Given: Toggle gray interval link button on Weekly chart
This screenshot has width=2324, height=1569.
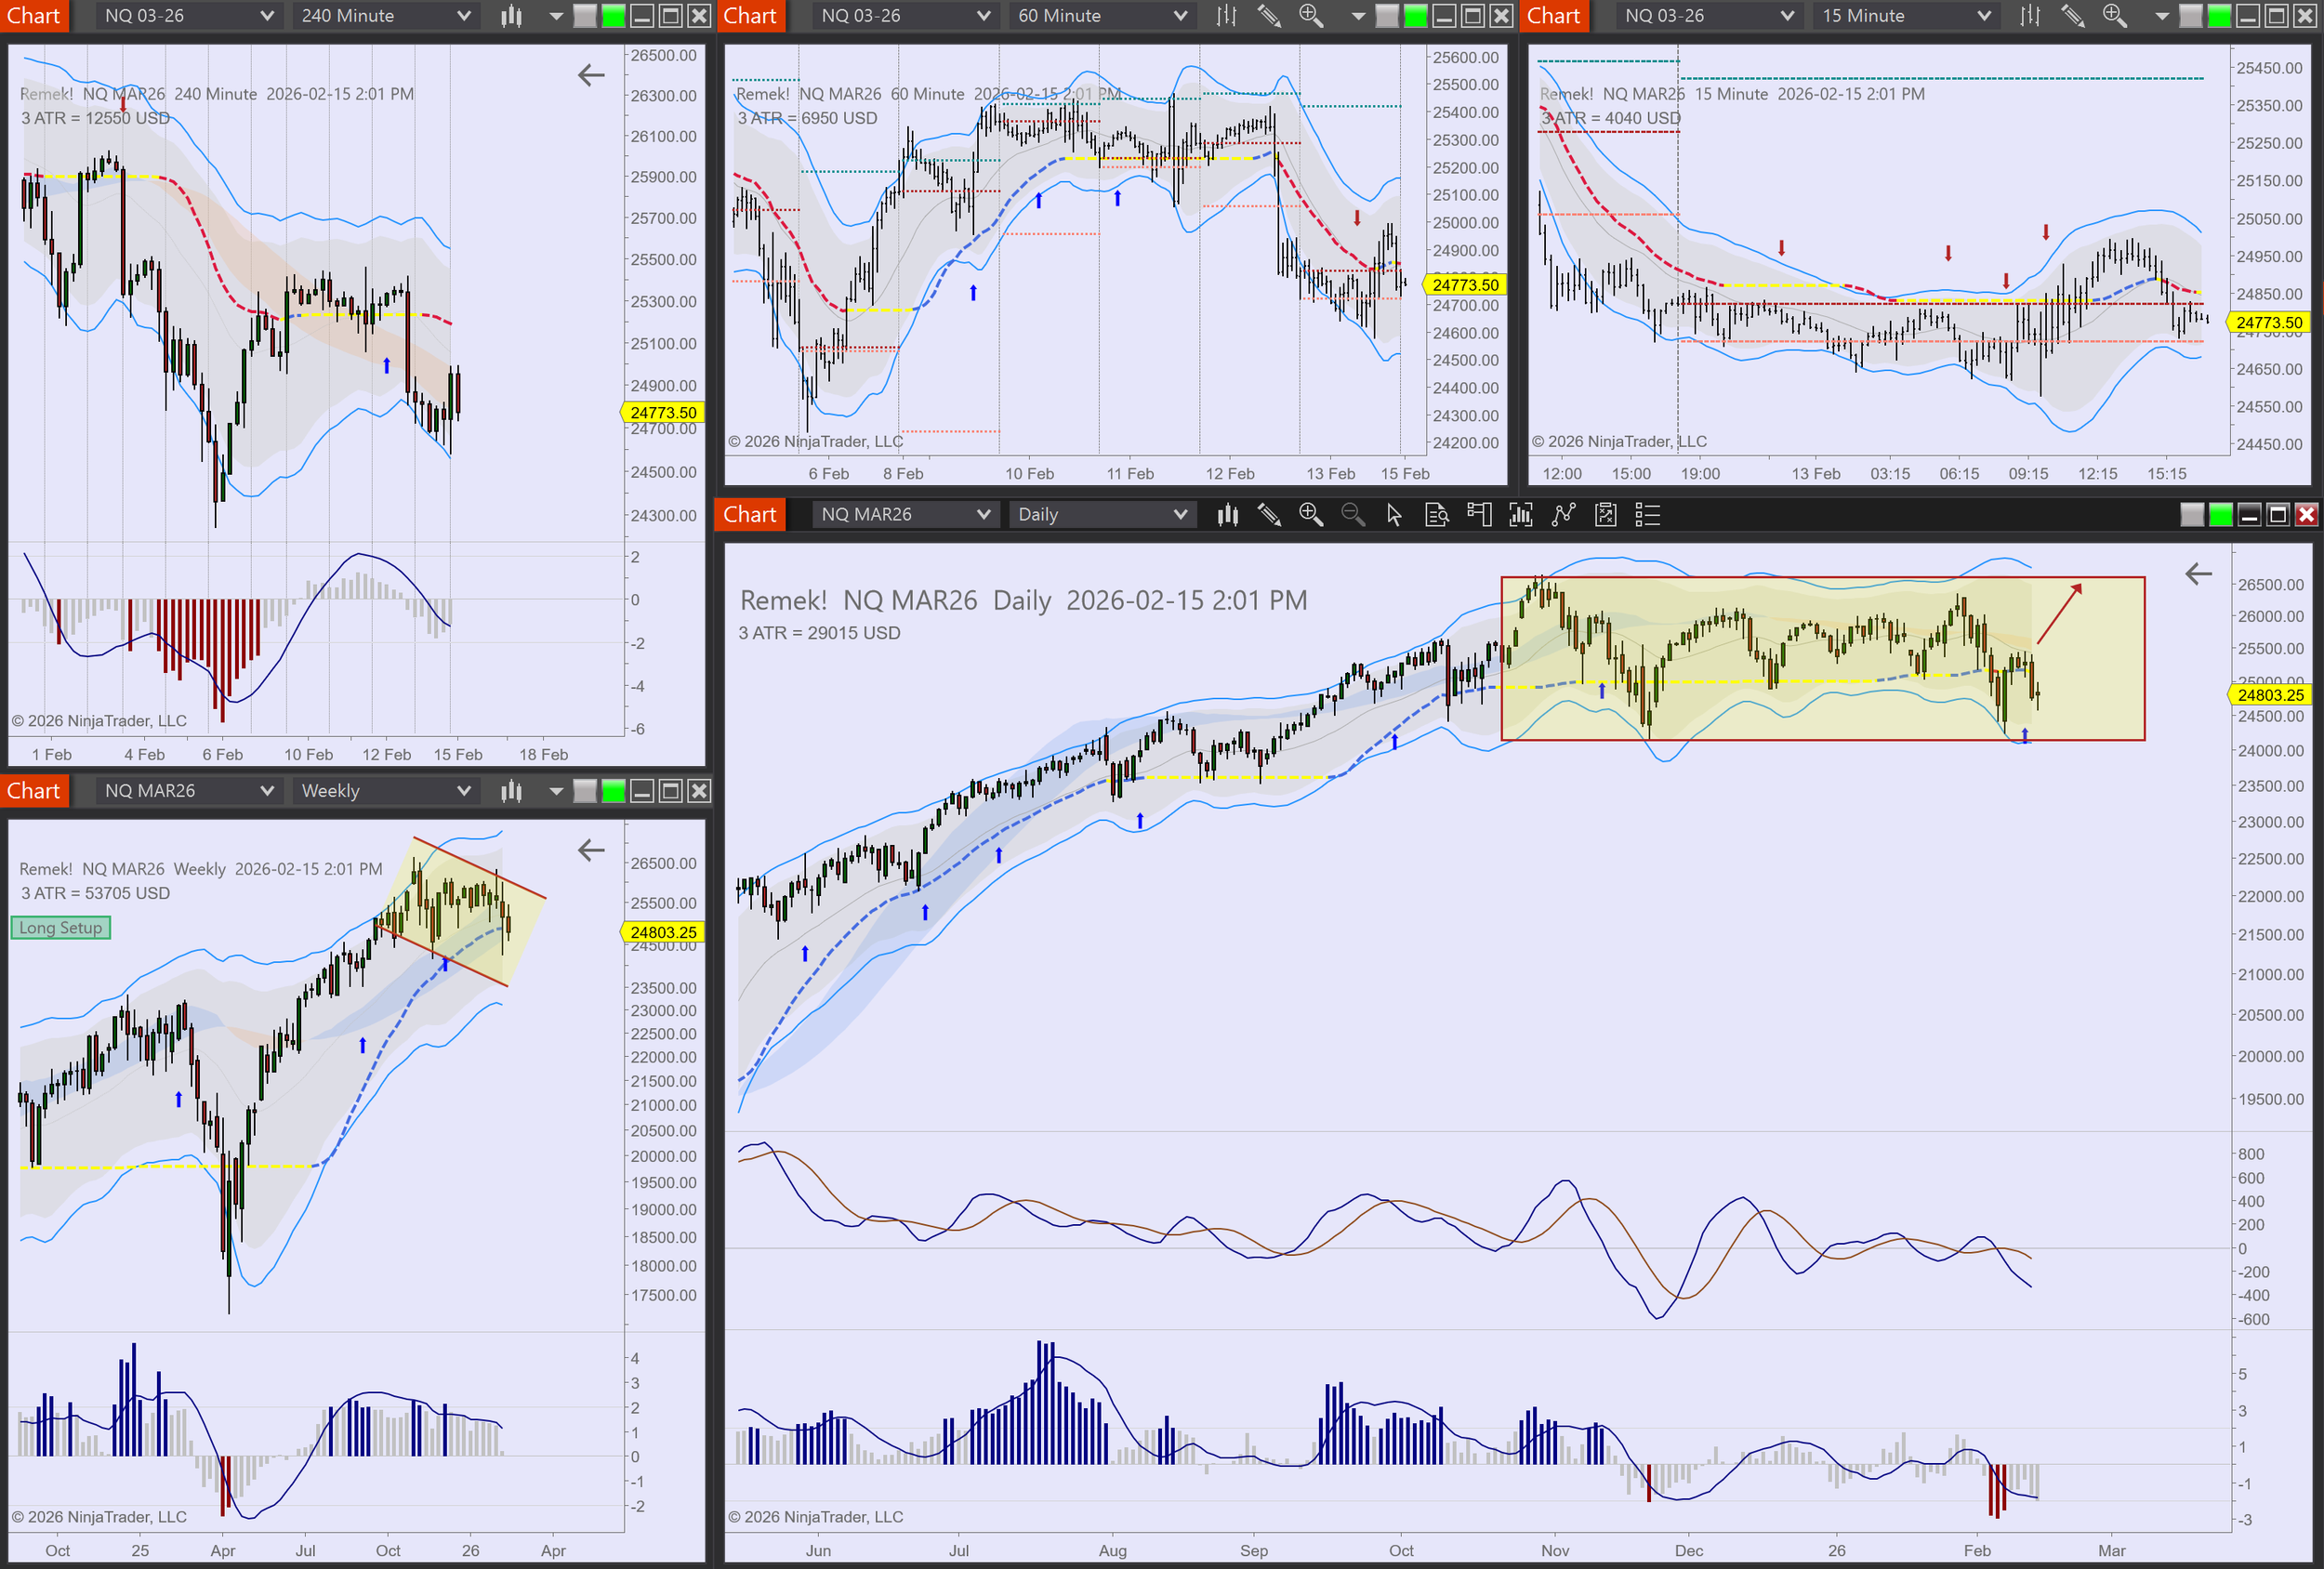Looking at the screenshot, I should pyautogui.click(x=585, y=791).
